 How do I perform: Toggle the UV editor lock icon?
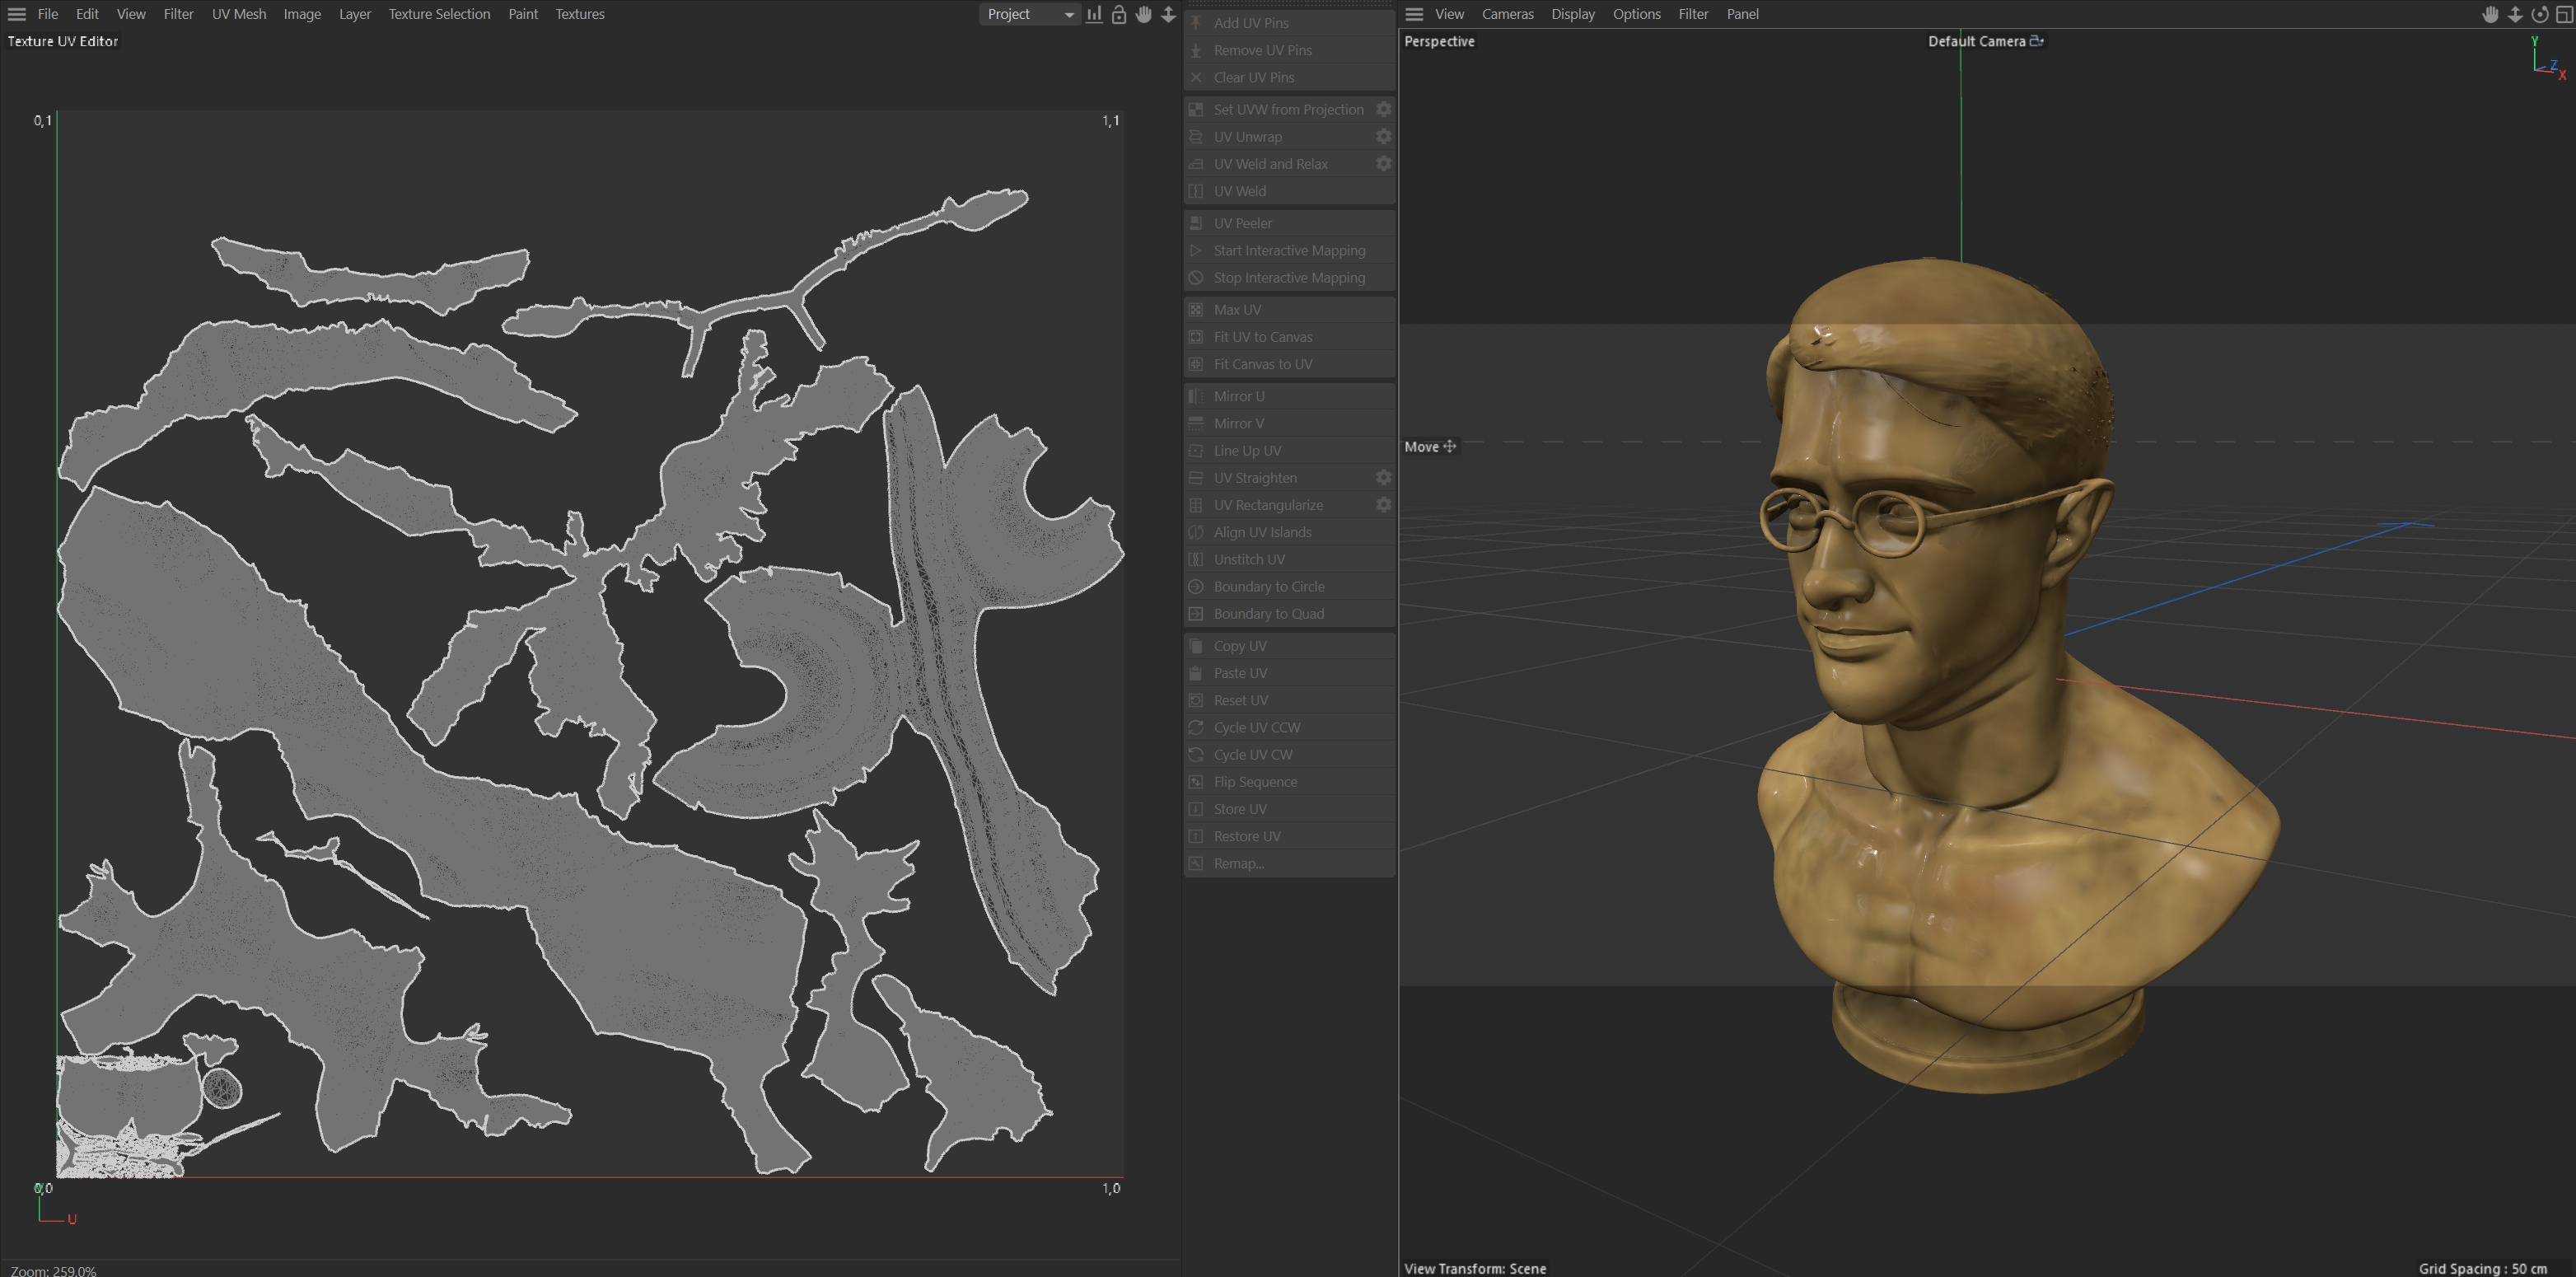pyautogui.click(x=1119, y=14)
